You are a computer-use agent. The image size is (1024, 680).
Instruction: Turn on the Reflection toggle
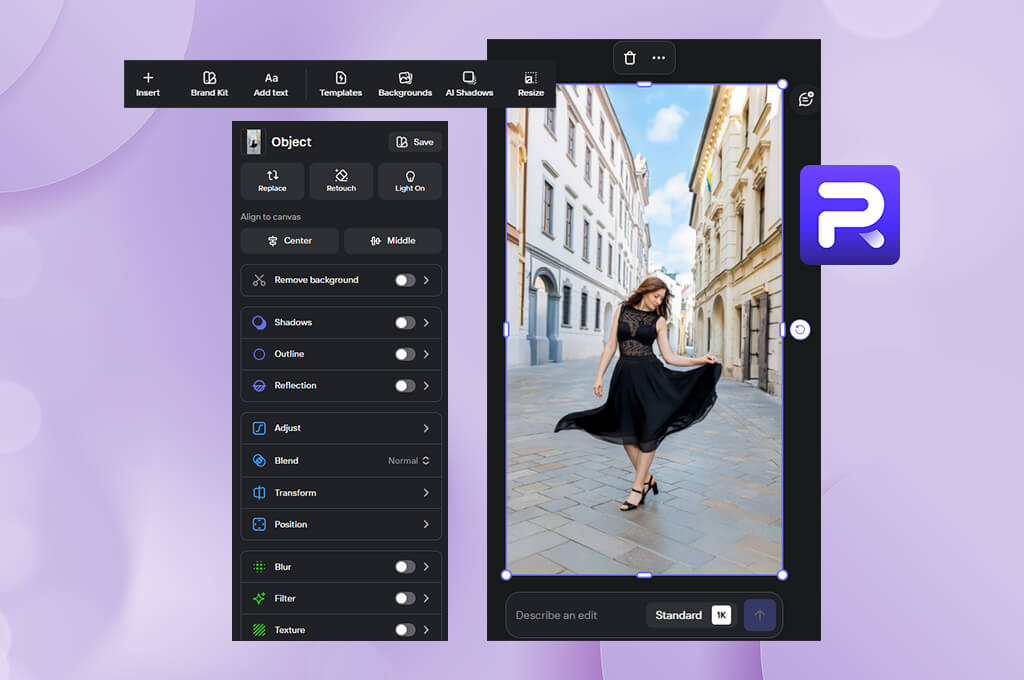coord(405,386)
